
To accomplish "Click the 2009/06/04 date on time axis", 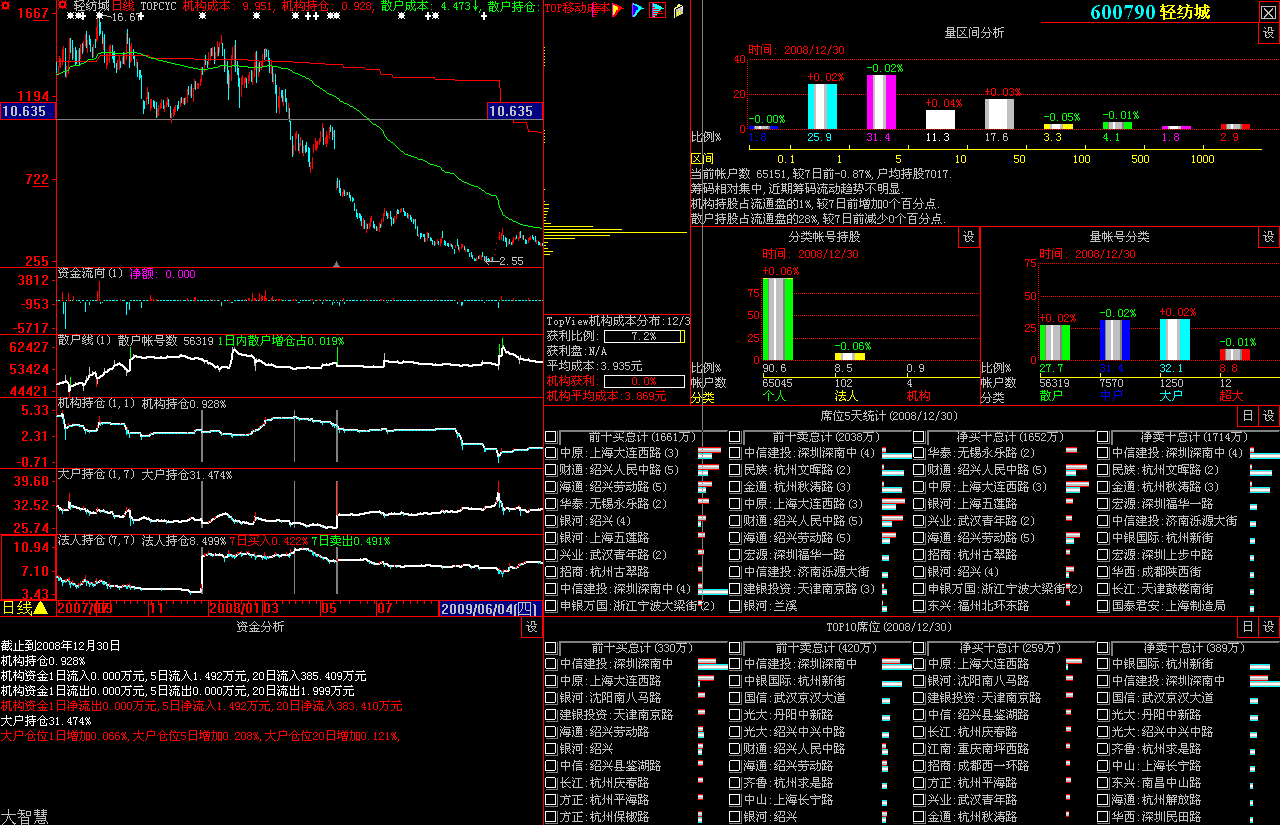I will point(478,608).
